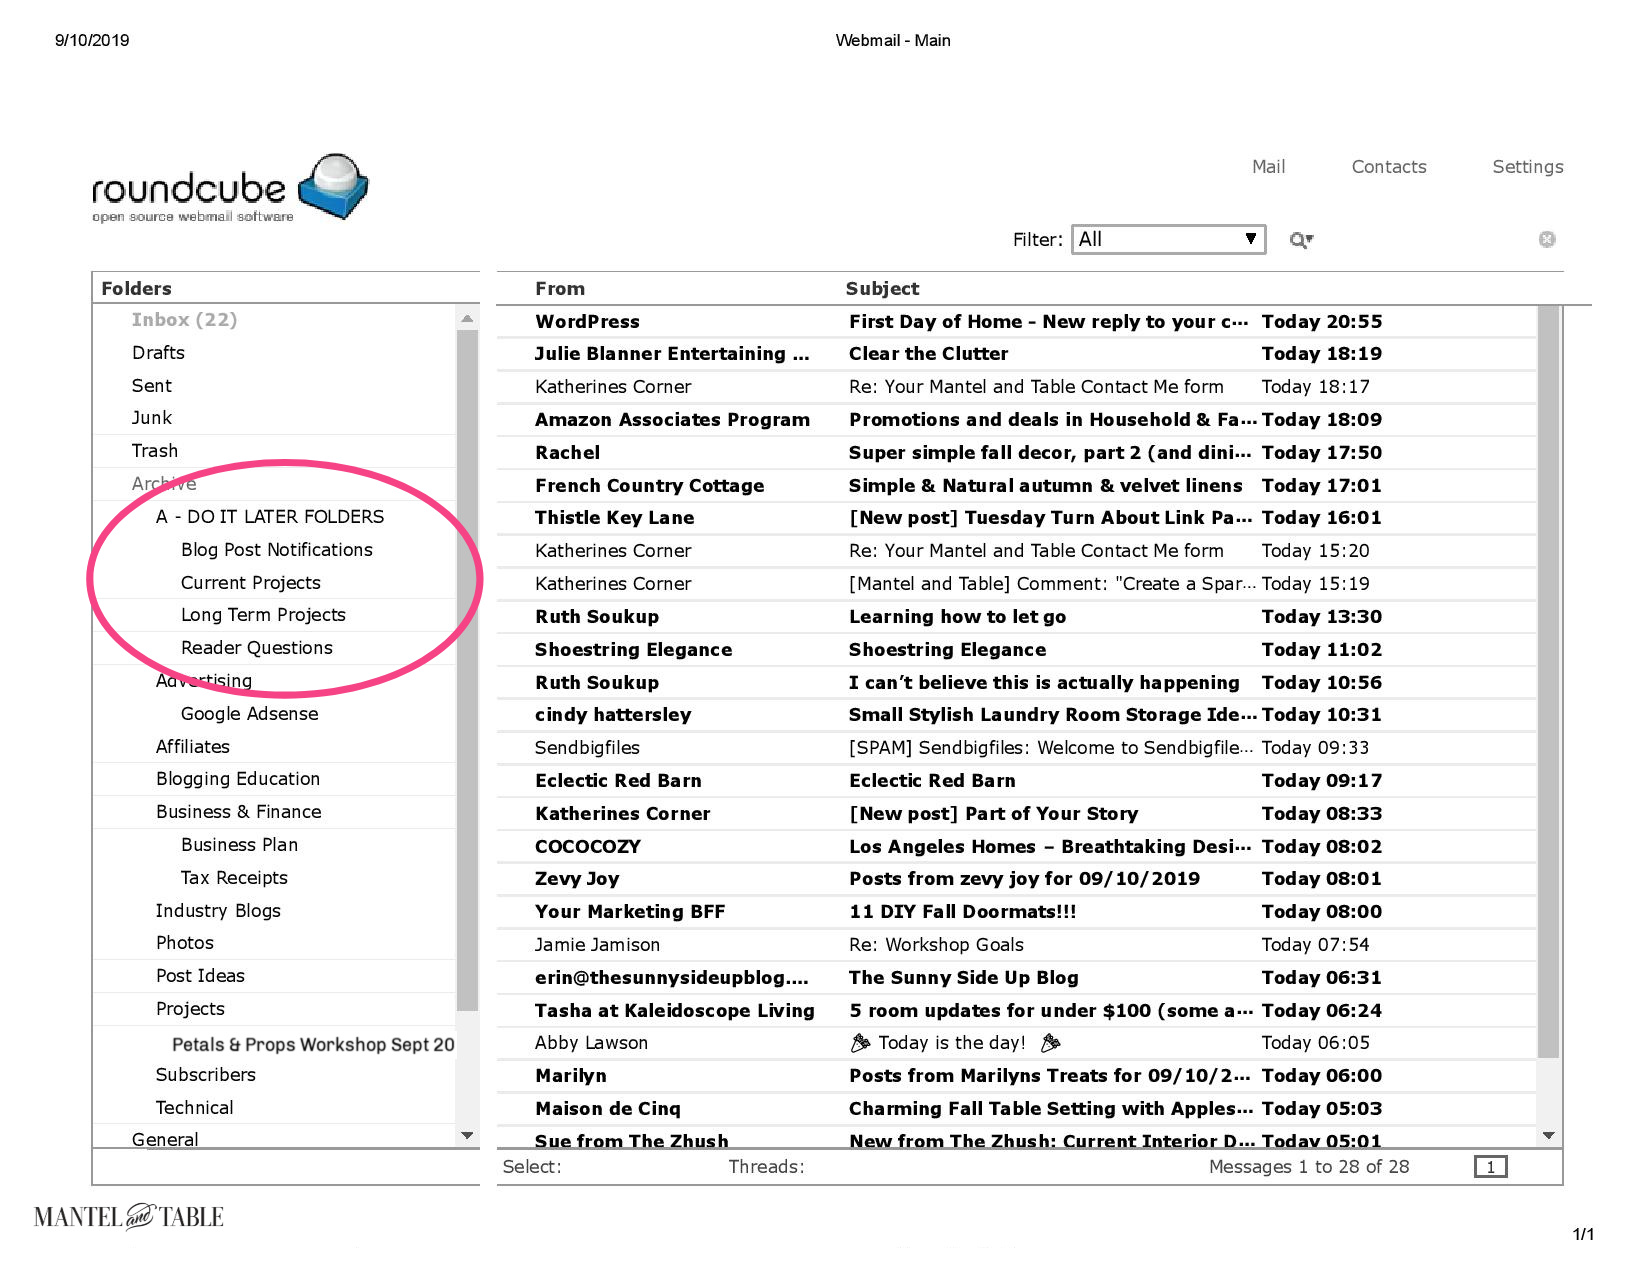Click the reset search X icon
The width and height of the screenshot is (1650, 1275).
click(x=1547, y=239)
